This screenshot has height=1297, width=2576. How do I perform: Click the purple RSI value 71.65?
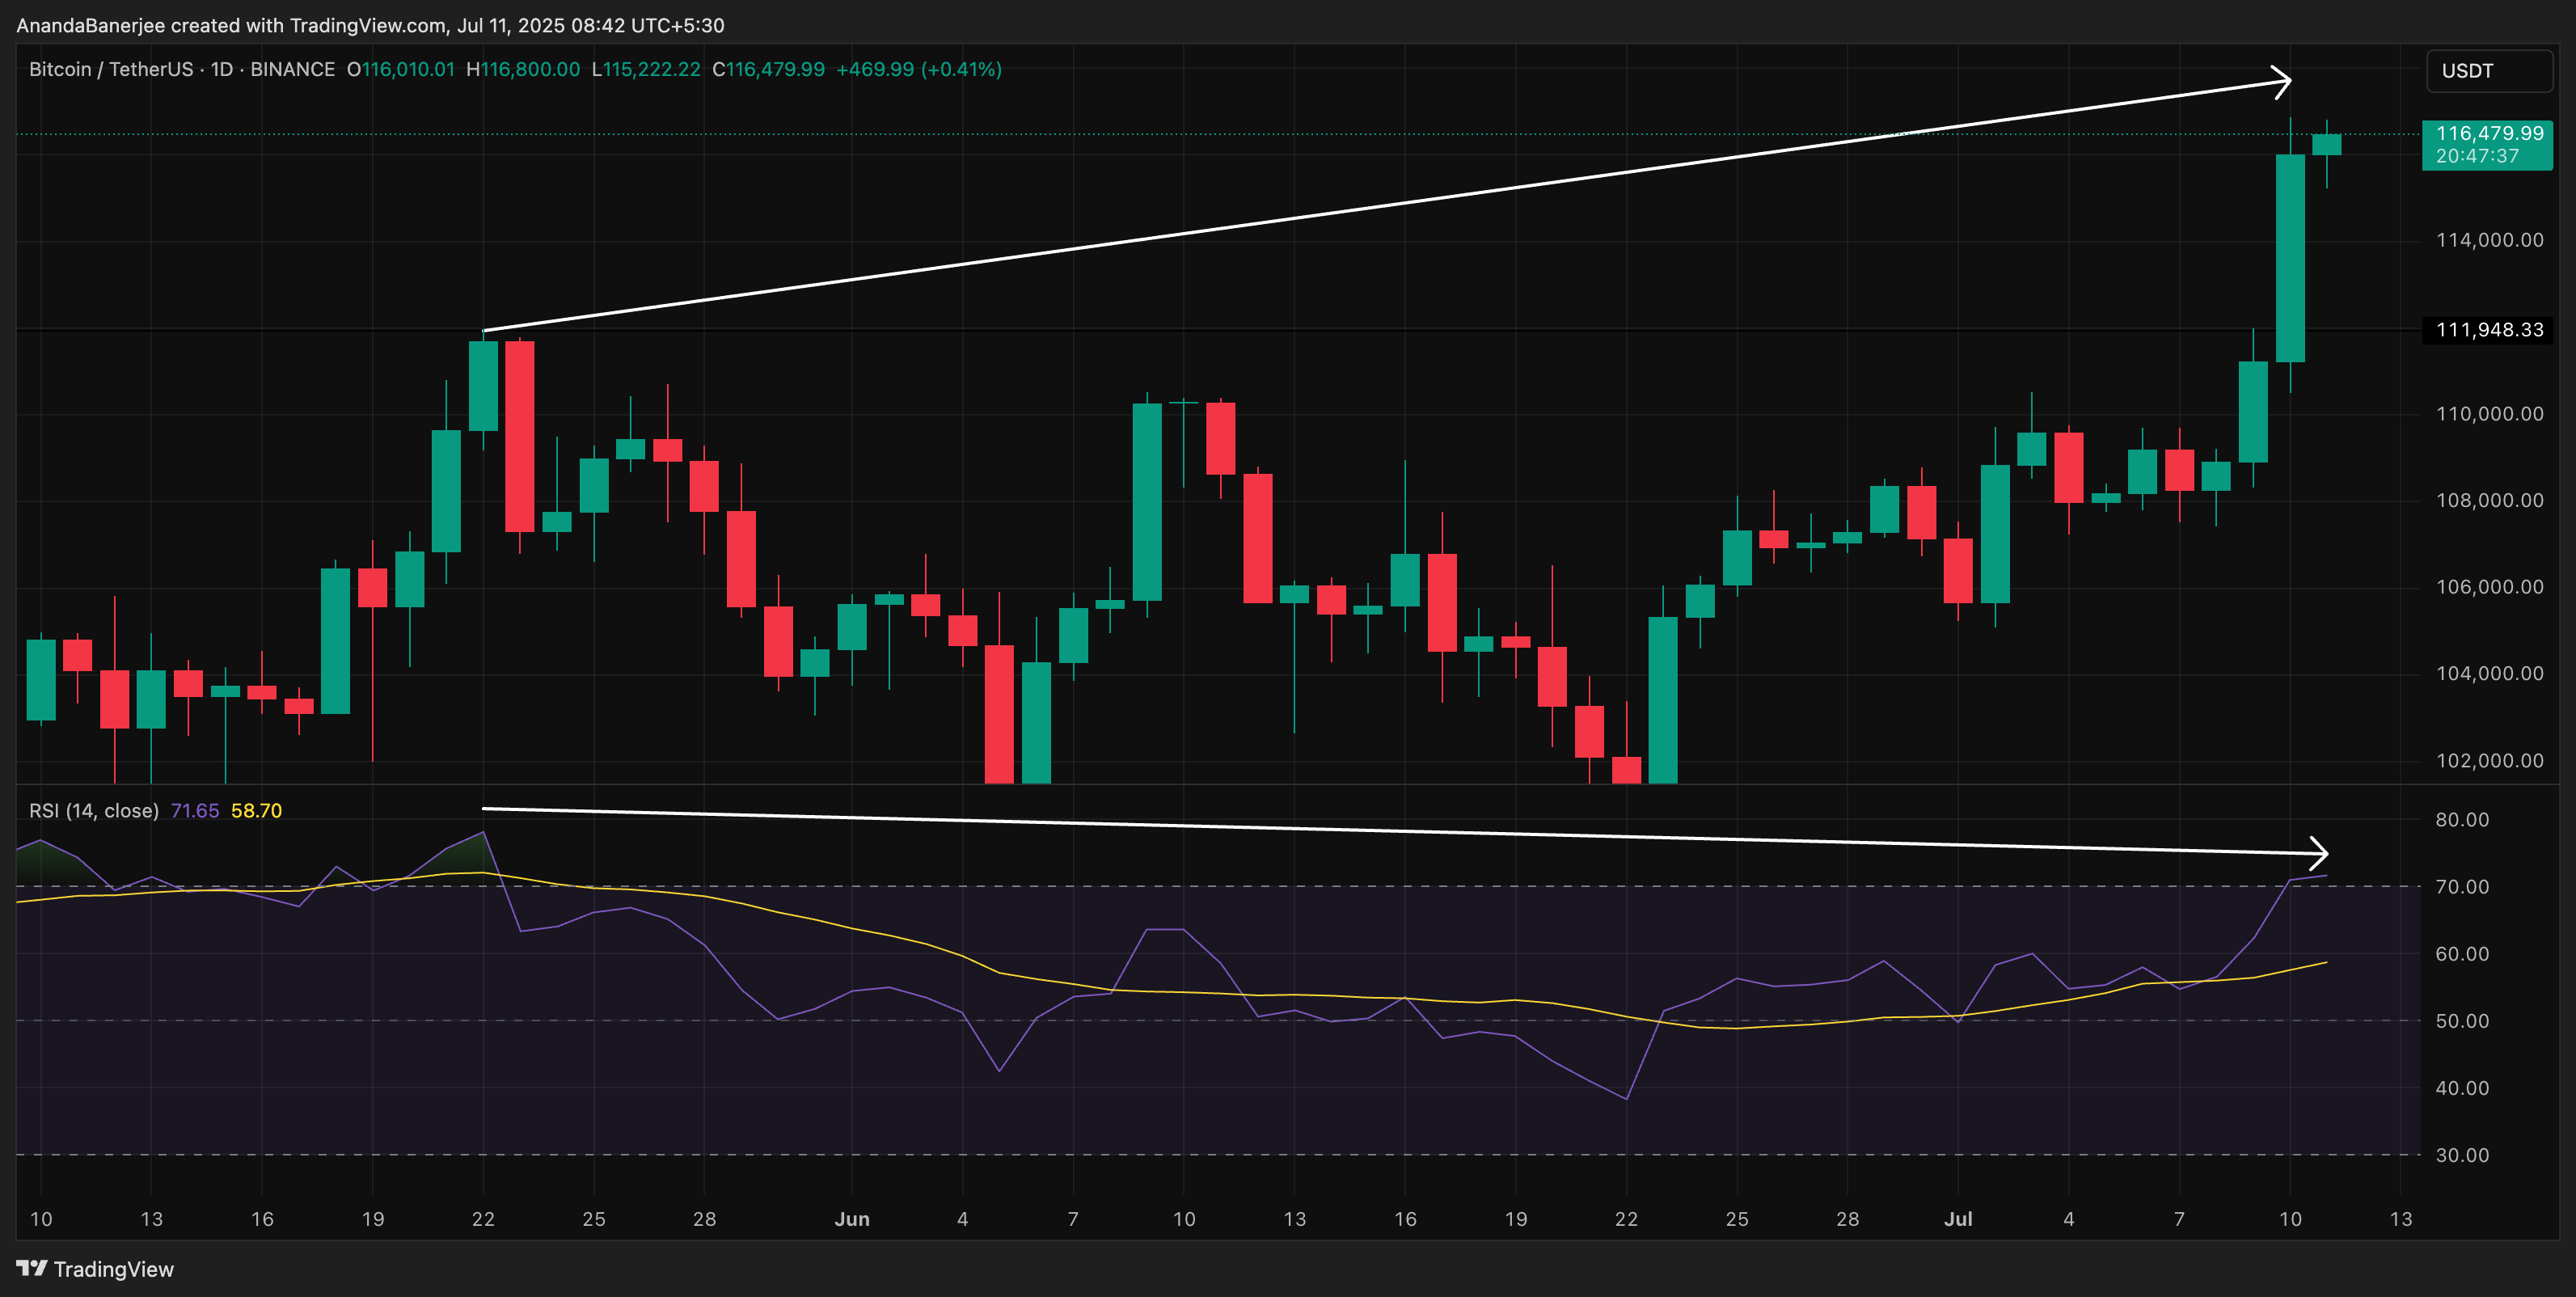point(195,810)
